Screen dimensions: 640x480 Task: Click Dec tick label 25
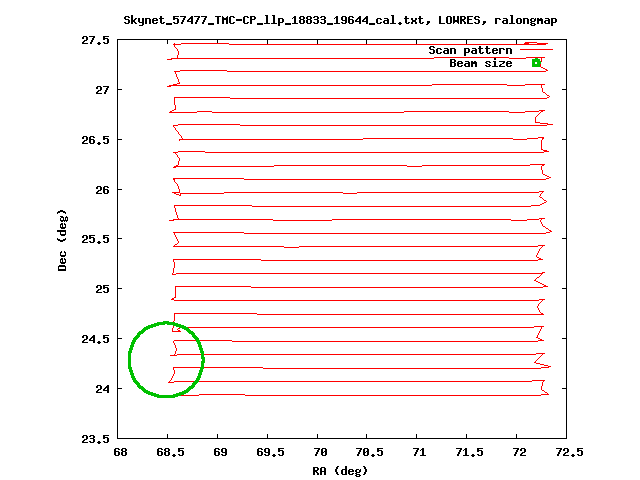[x=102, y=289]
